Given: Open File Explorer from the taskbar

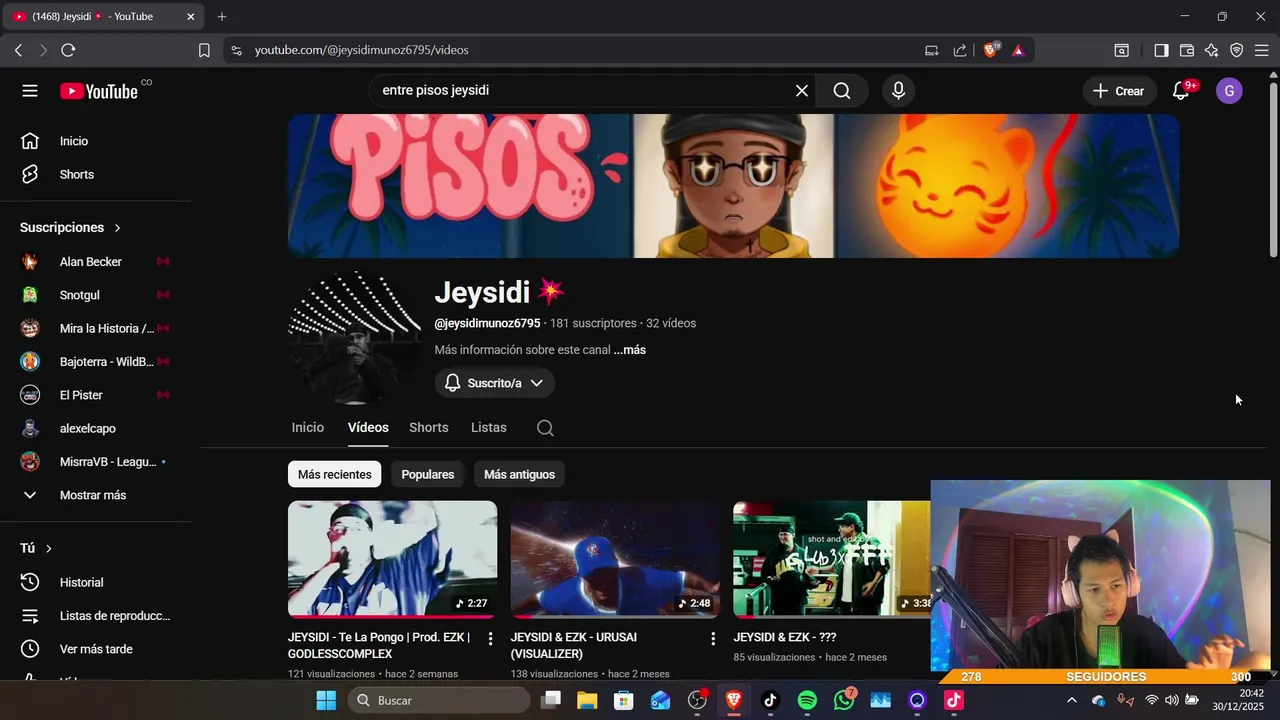Looking at the screenshot, I should [x=587, y=700].
